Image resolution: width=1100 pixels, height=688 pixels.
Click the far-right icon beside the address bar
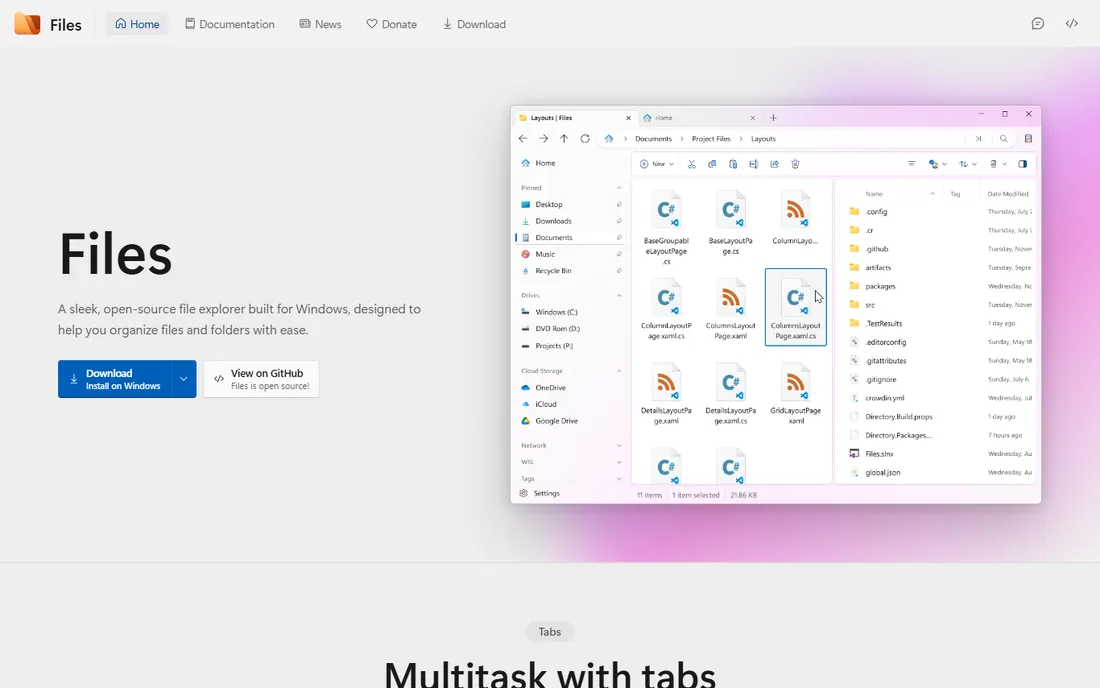point(1028,139)
